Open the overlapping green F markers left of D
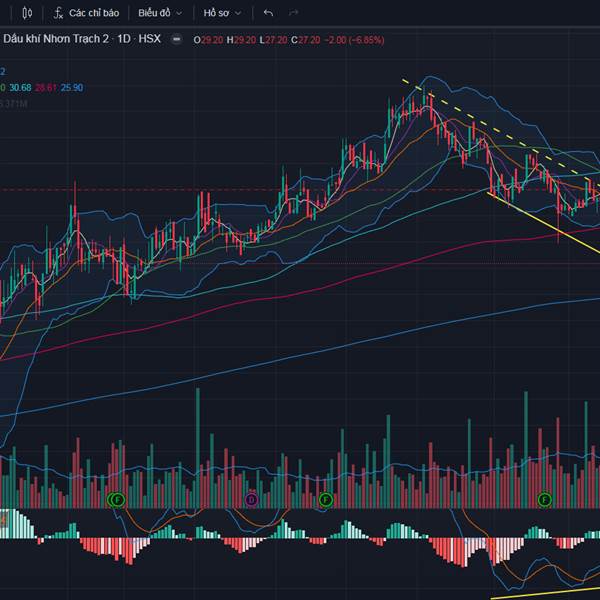This screenshot has width=600, height=600. pos(116,500)
